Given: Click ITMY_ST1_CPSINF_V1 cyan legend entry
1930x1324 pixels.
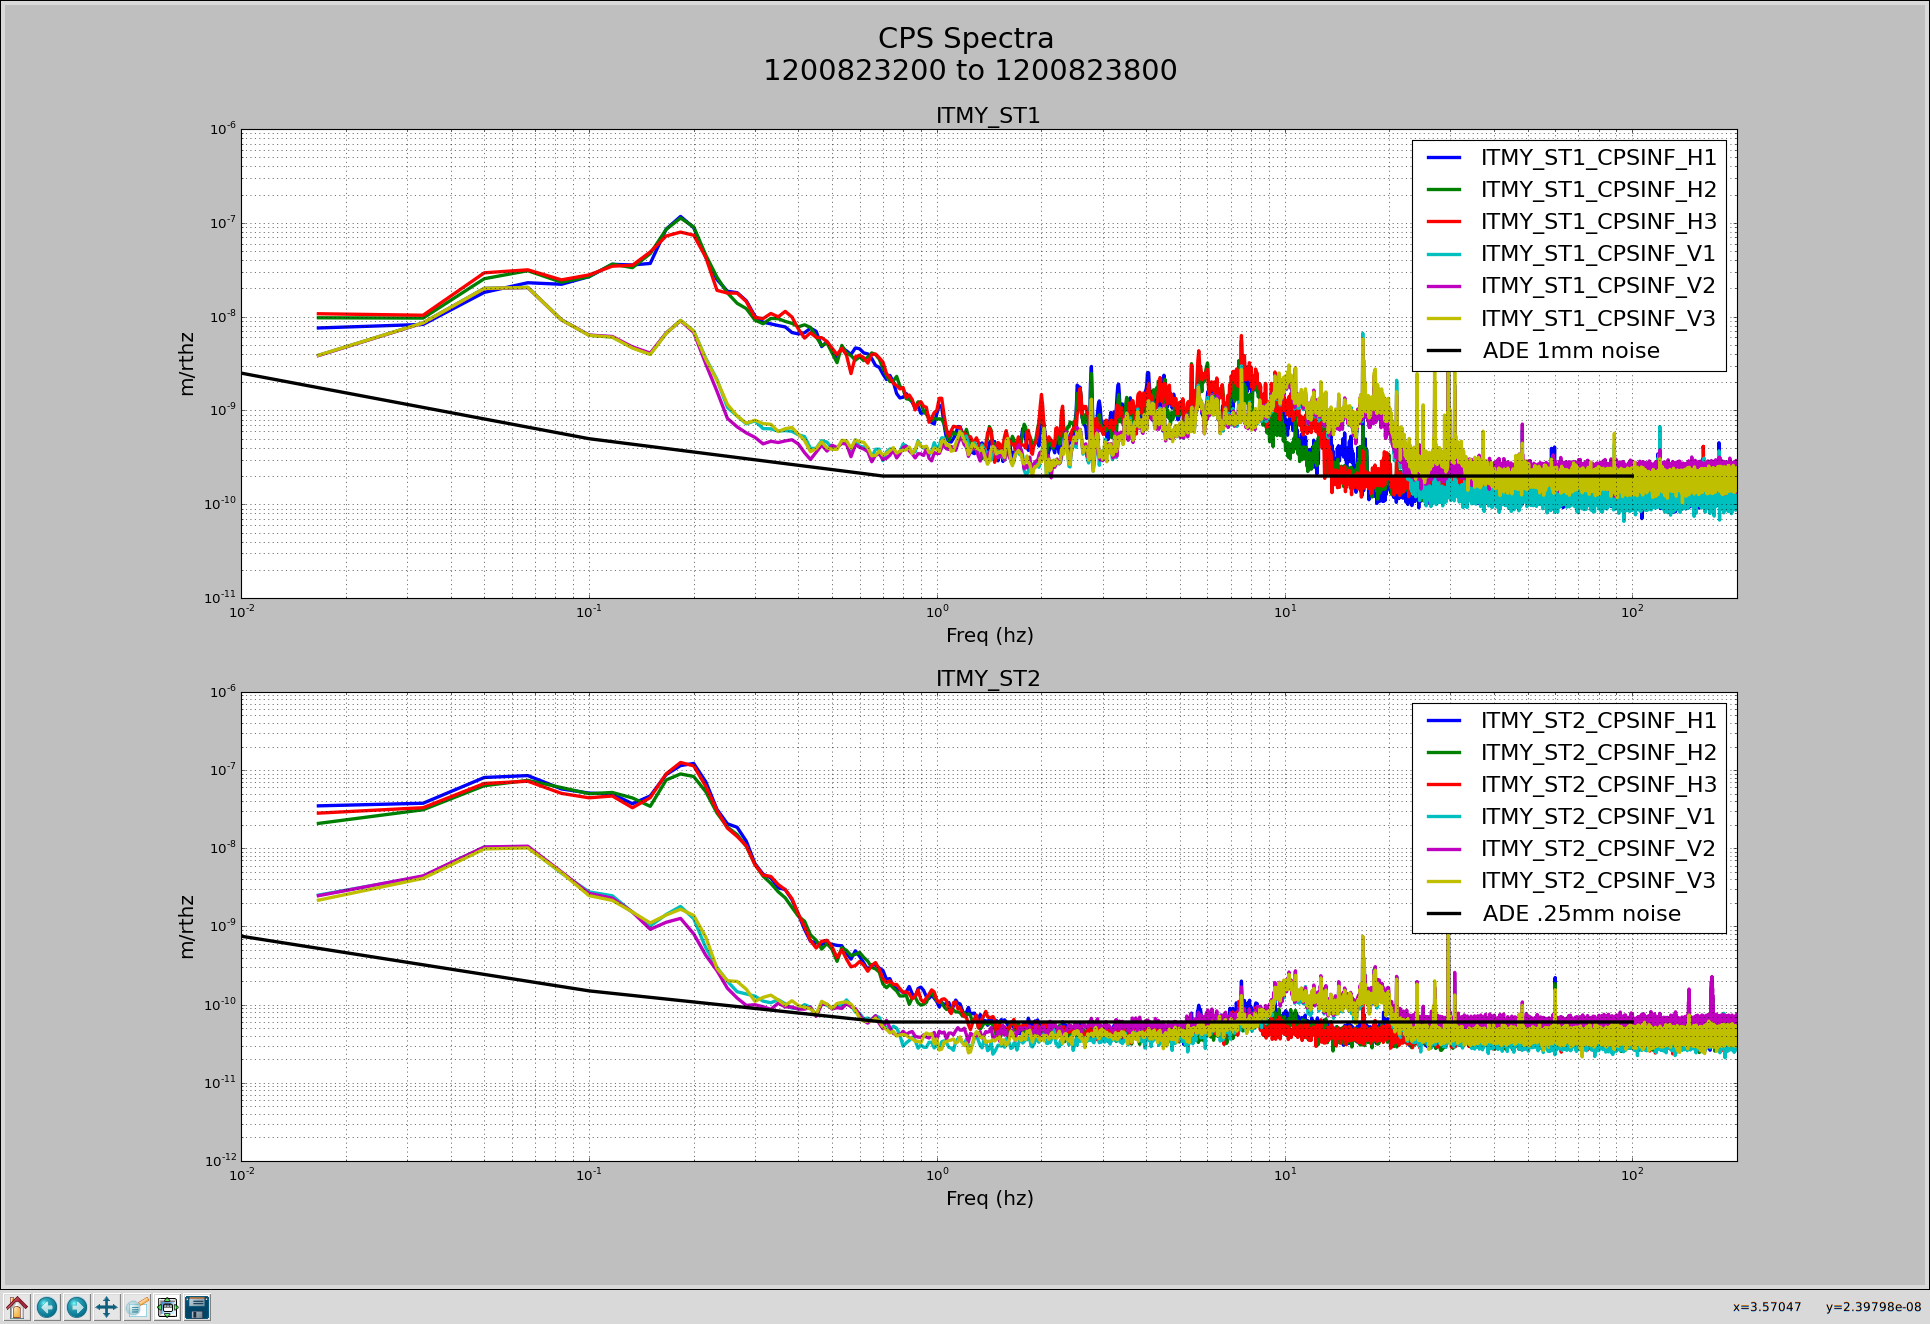Looking at the screenshot, I should 1597,254.
